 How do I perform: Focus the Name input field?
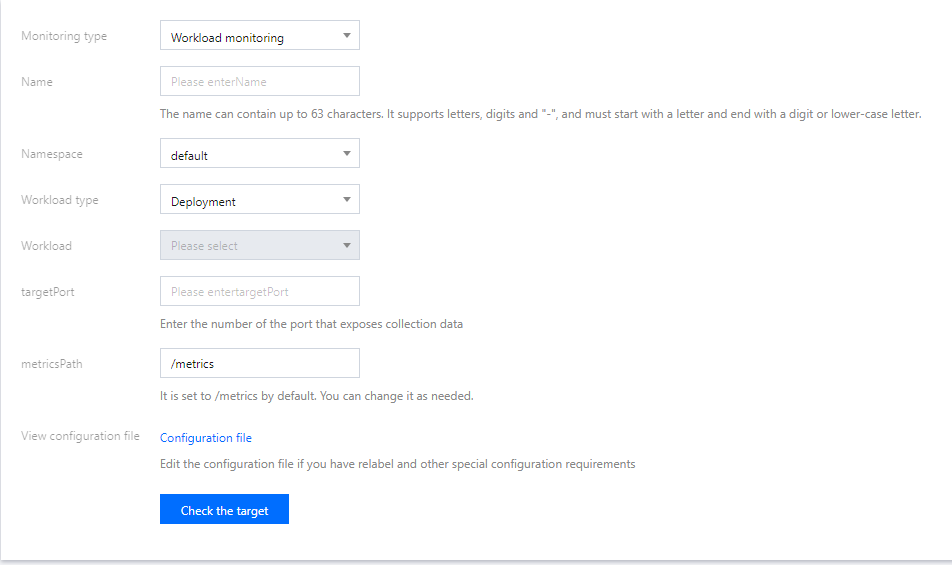coord(259,81)
